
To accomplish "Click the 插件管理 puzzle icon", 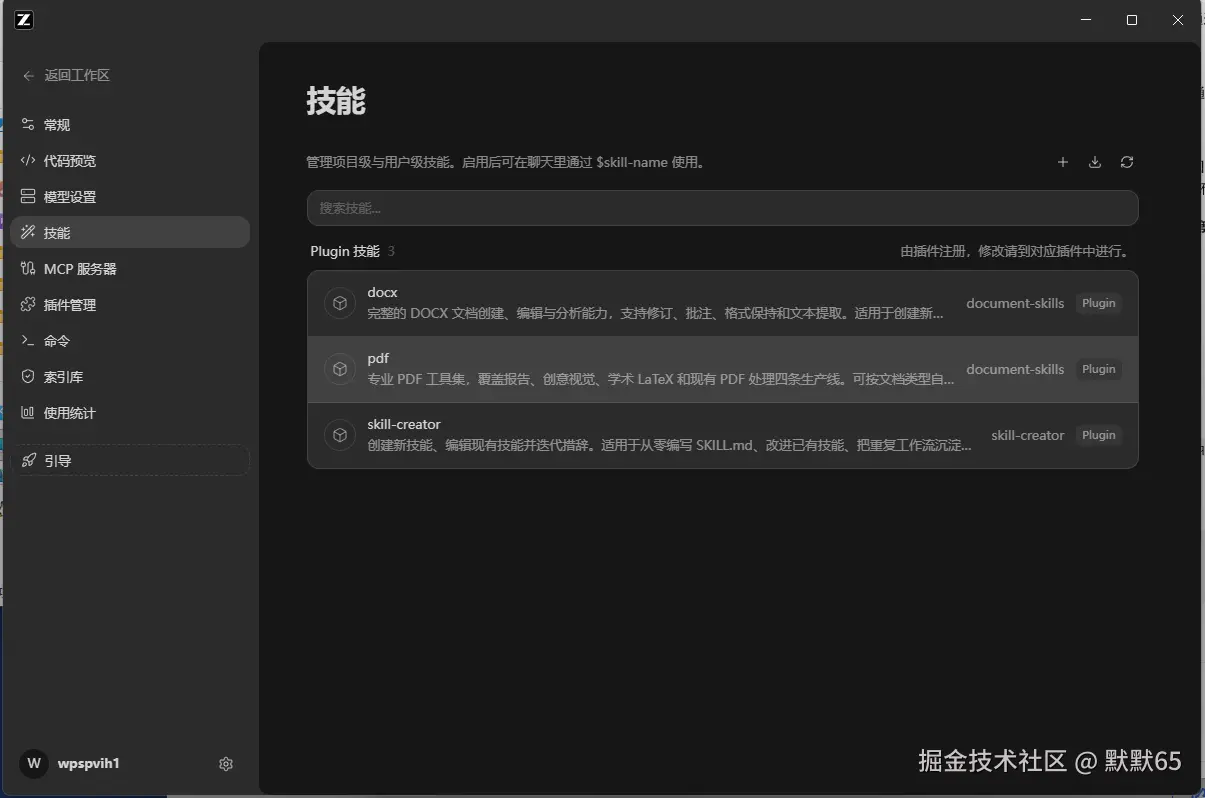I will tap(28, 305).
